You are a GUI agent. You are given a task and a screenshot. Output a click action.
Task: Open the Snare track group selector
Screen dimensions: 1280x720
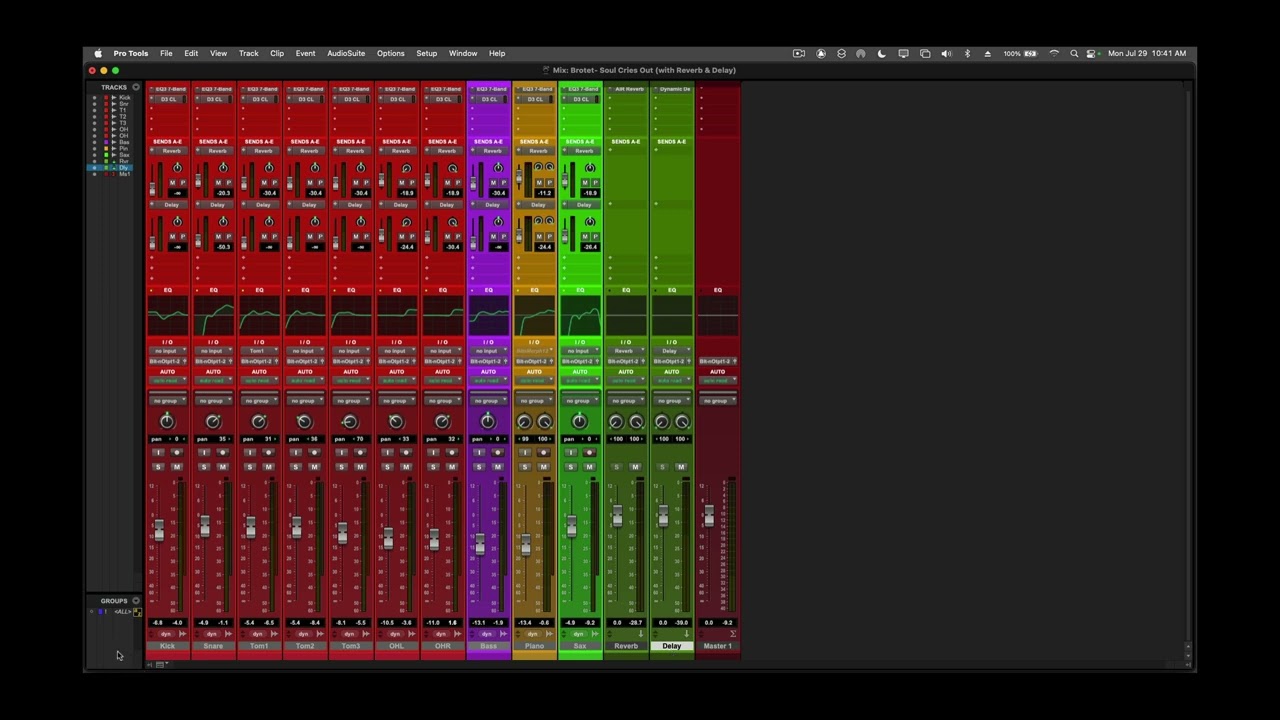(x=213, y=400)
